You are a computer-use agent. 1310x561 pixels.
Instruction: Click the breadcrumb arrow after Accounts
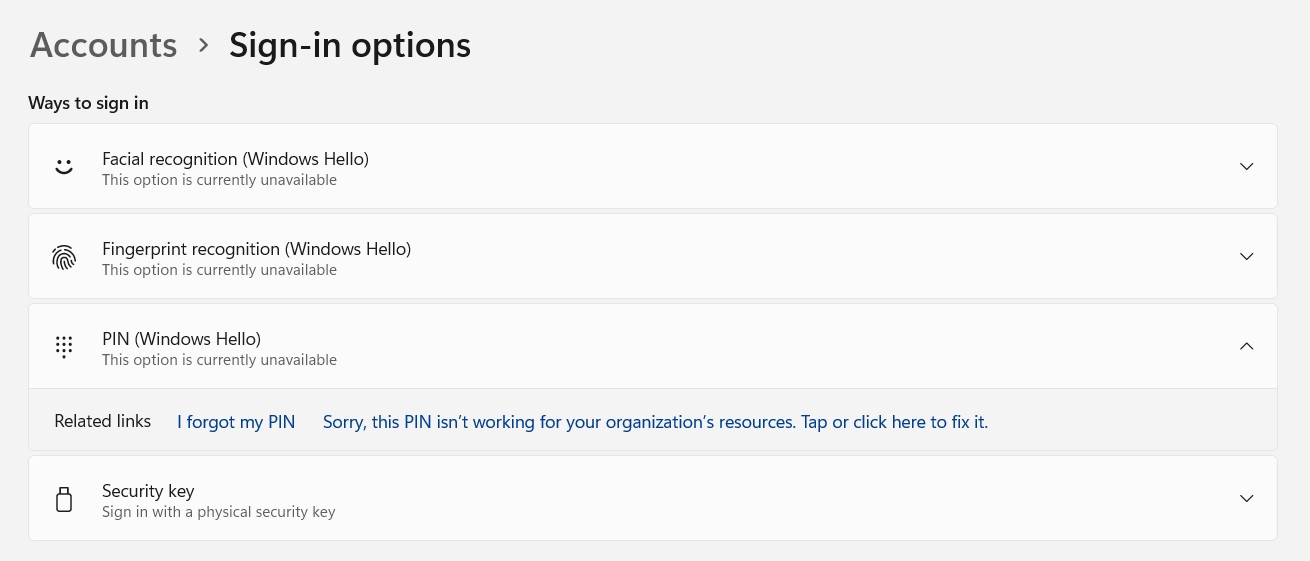point(204,45)
